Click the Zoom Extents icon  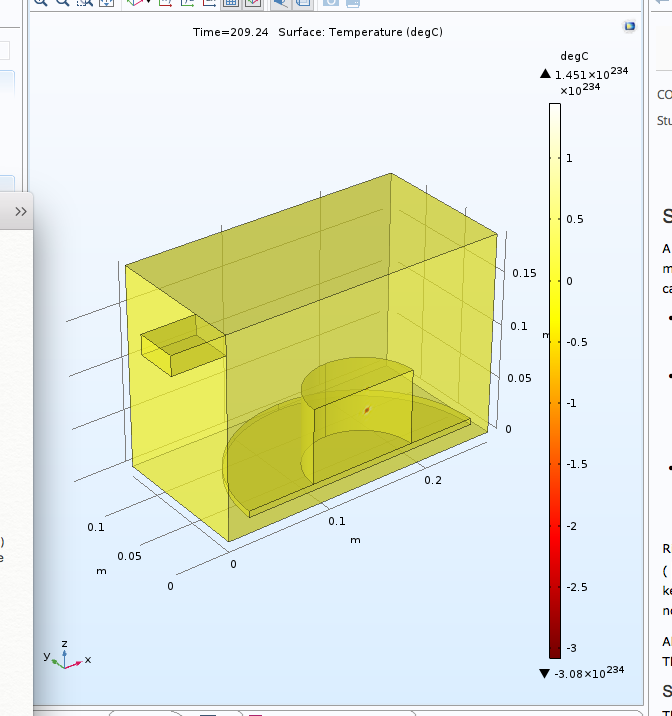(104, 3)
